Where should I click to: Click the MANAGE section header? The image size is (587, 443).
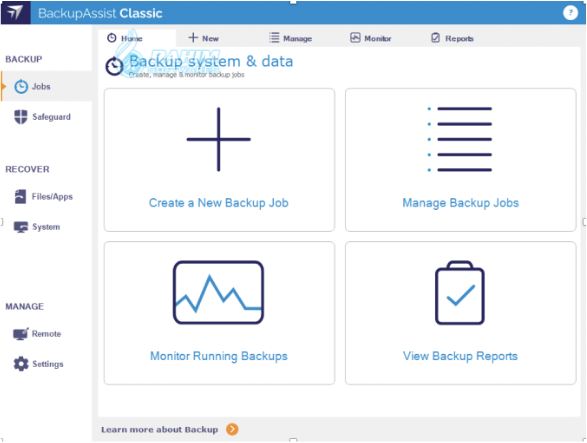[24, 306]
